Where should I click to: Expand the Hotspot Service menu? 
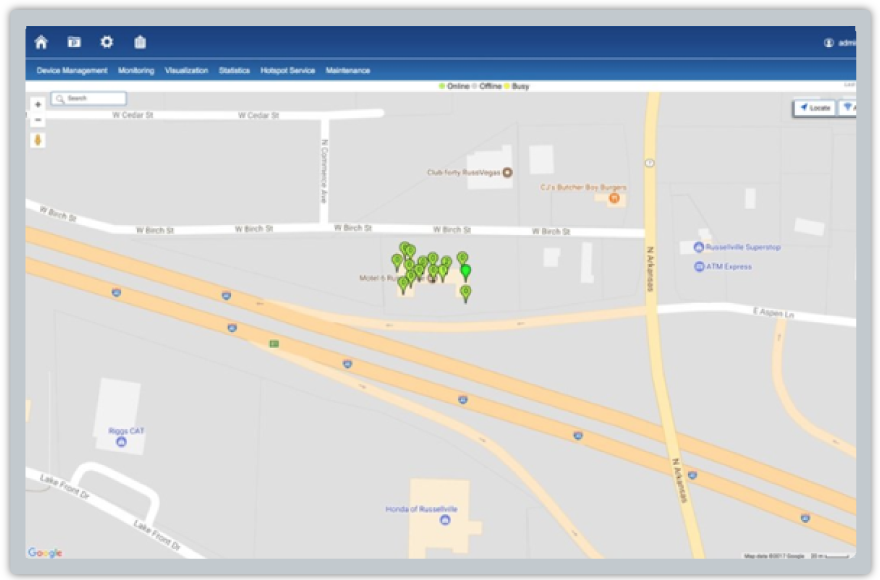click(287, 71)
